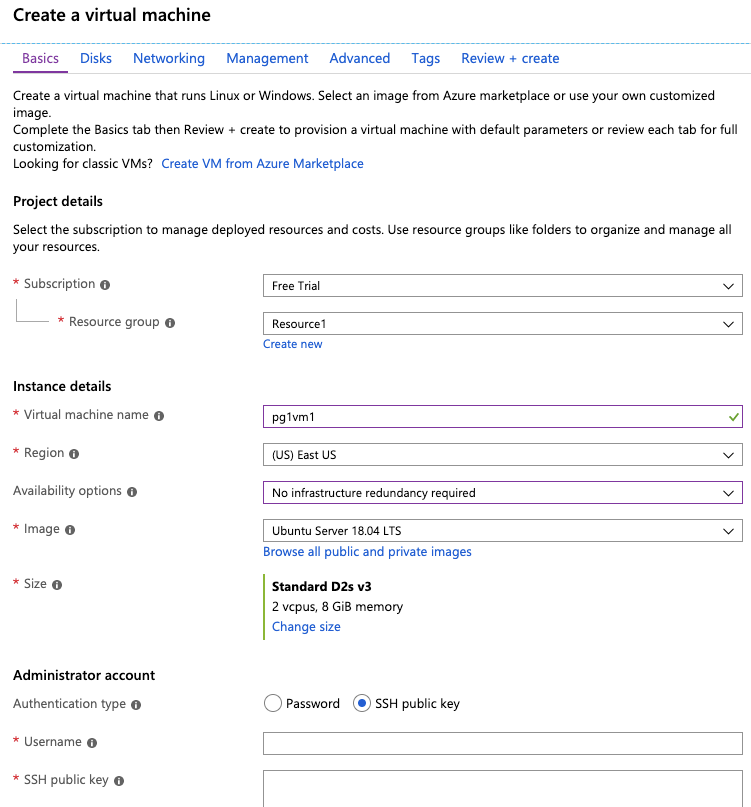Click the Username input field

point(502,743)
